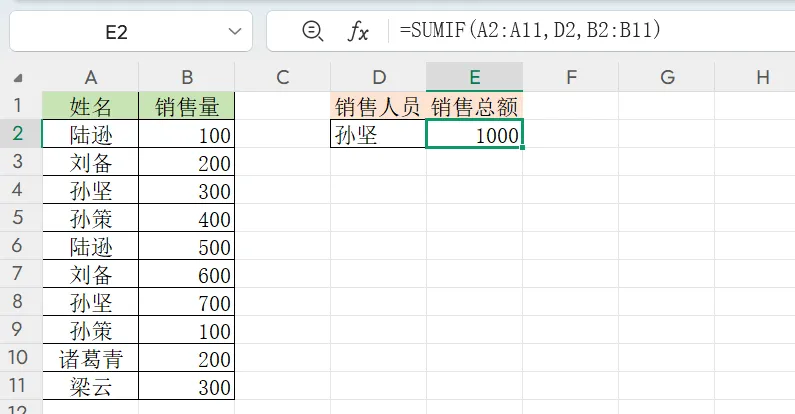Select column D header

point(378,77)
